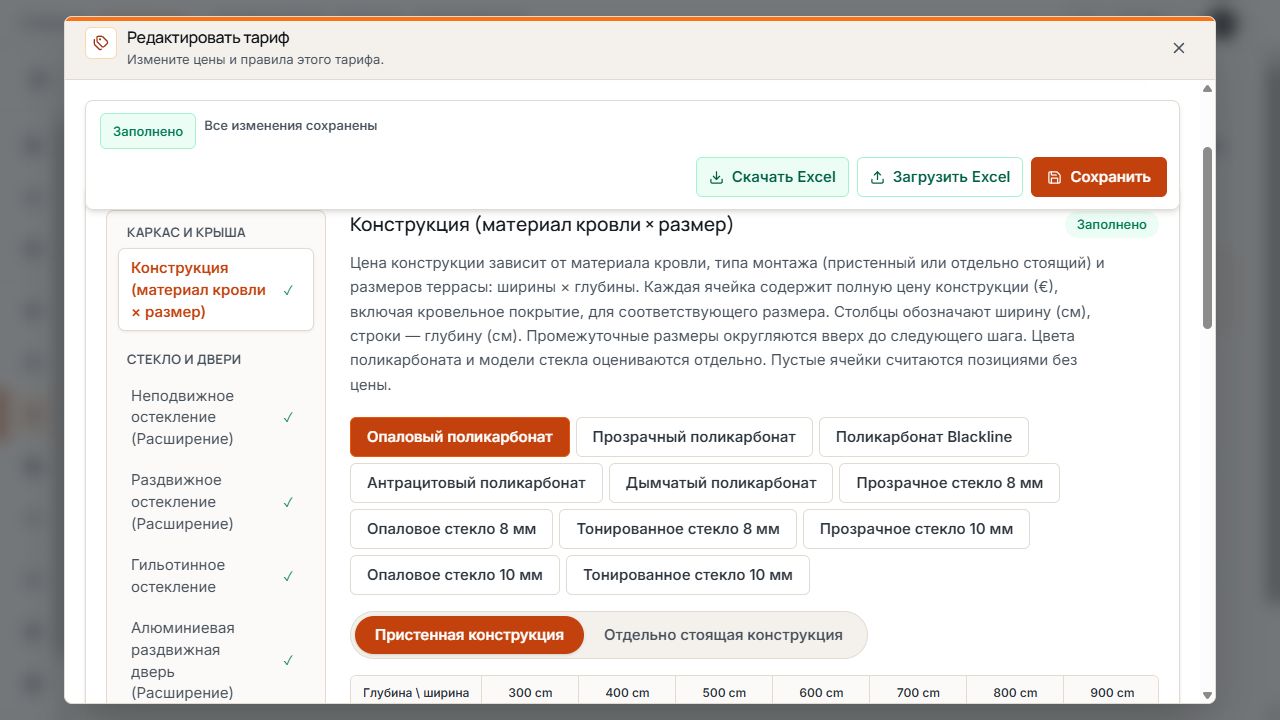Close the Редактировать тариф dialog

click(1179, 48)
